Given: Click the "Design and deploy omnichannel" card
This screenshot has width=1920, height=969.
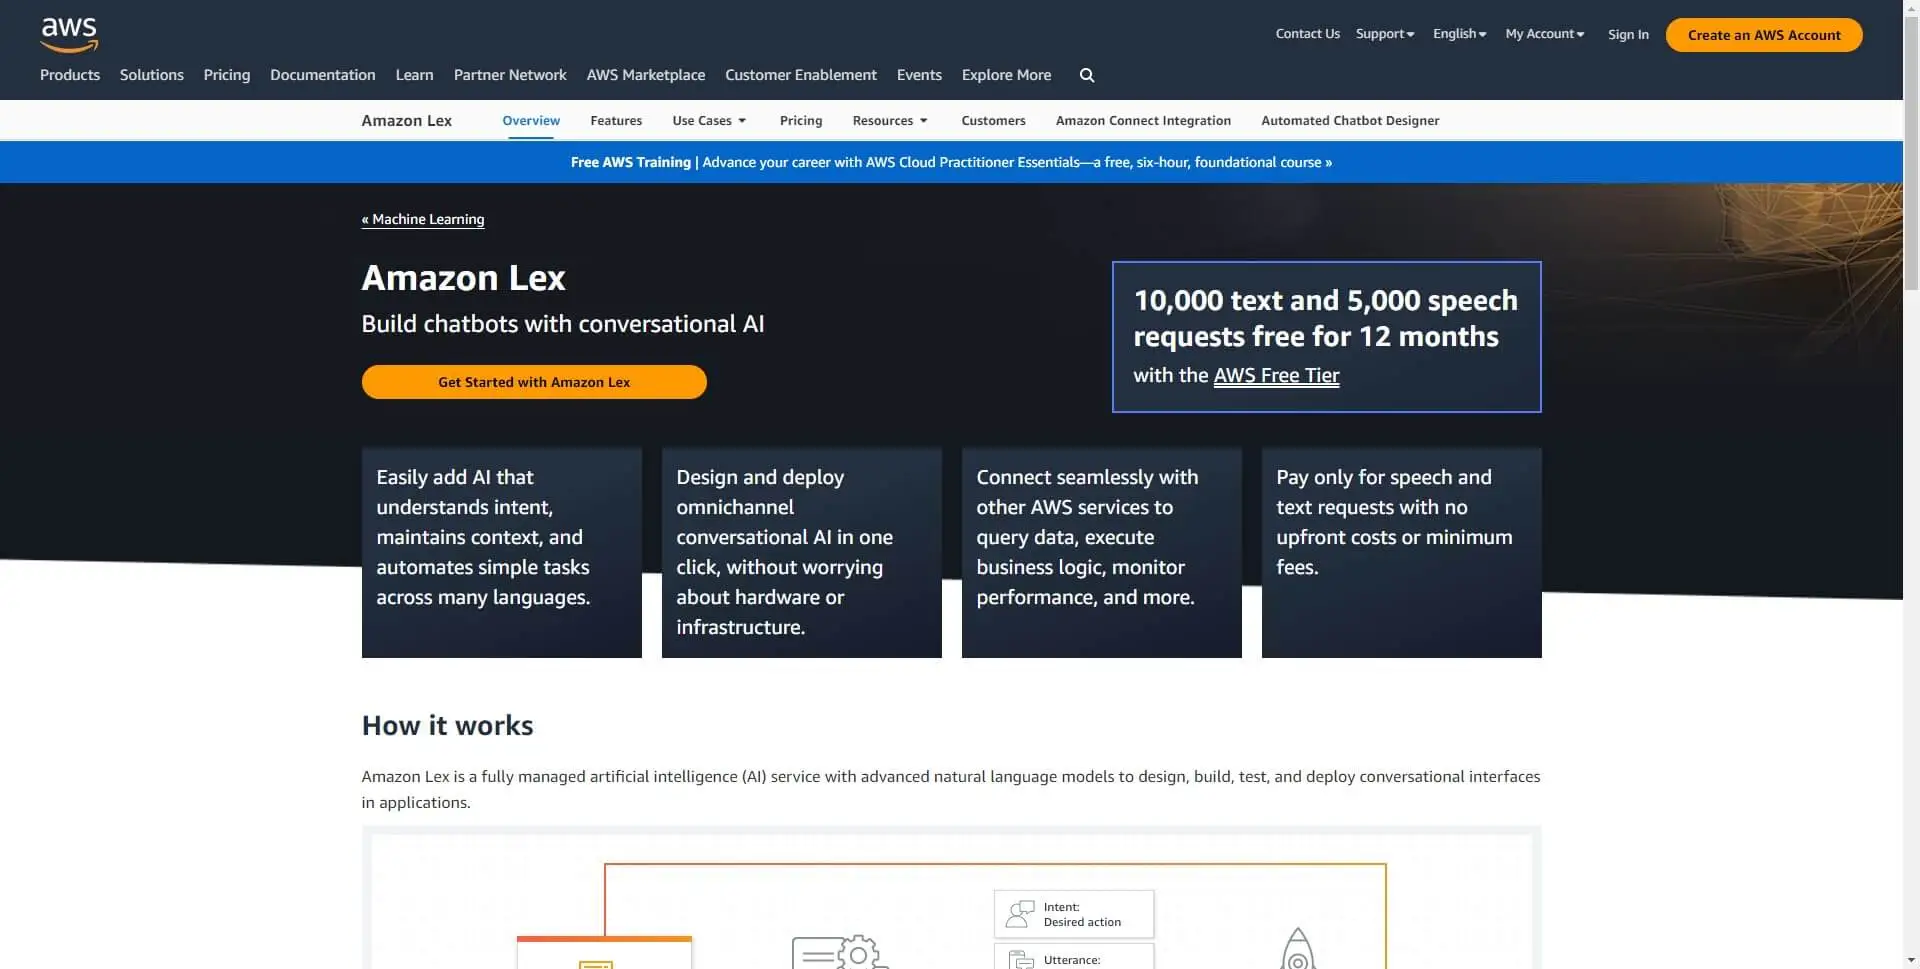Looking at the screenshot, I should (x=802, y=552).
